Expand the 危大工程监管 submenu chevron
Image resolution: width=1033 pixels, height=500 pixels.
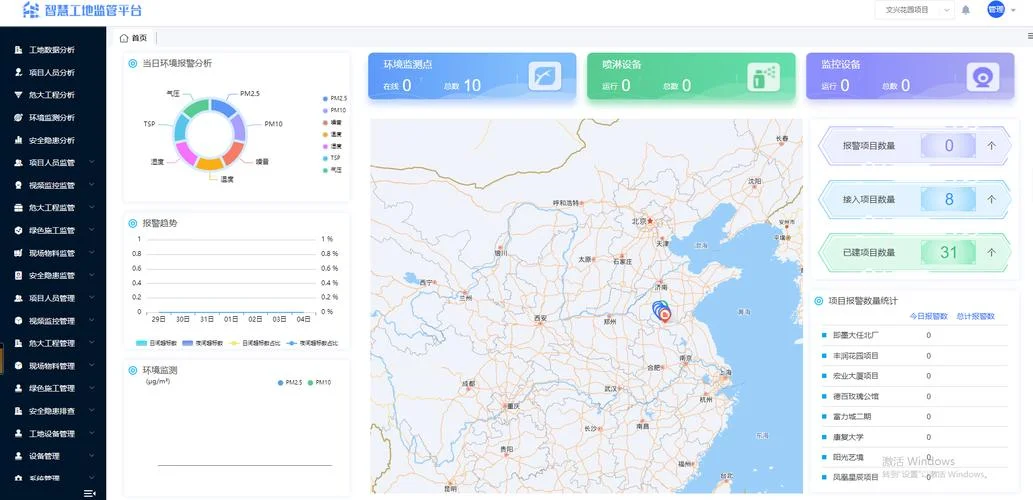(x=92, y=208)
